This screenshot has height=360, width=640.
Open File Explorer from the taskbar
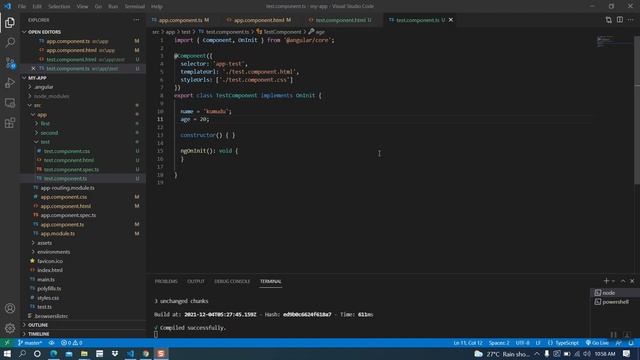(84, 353)
